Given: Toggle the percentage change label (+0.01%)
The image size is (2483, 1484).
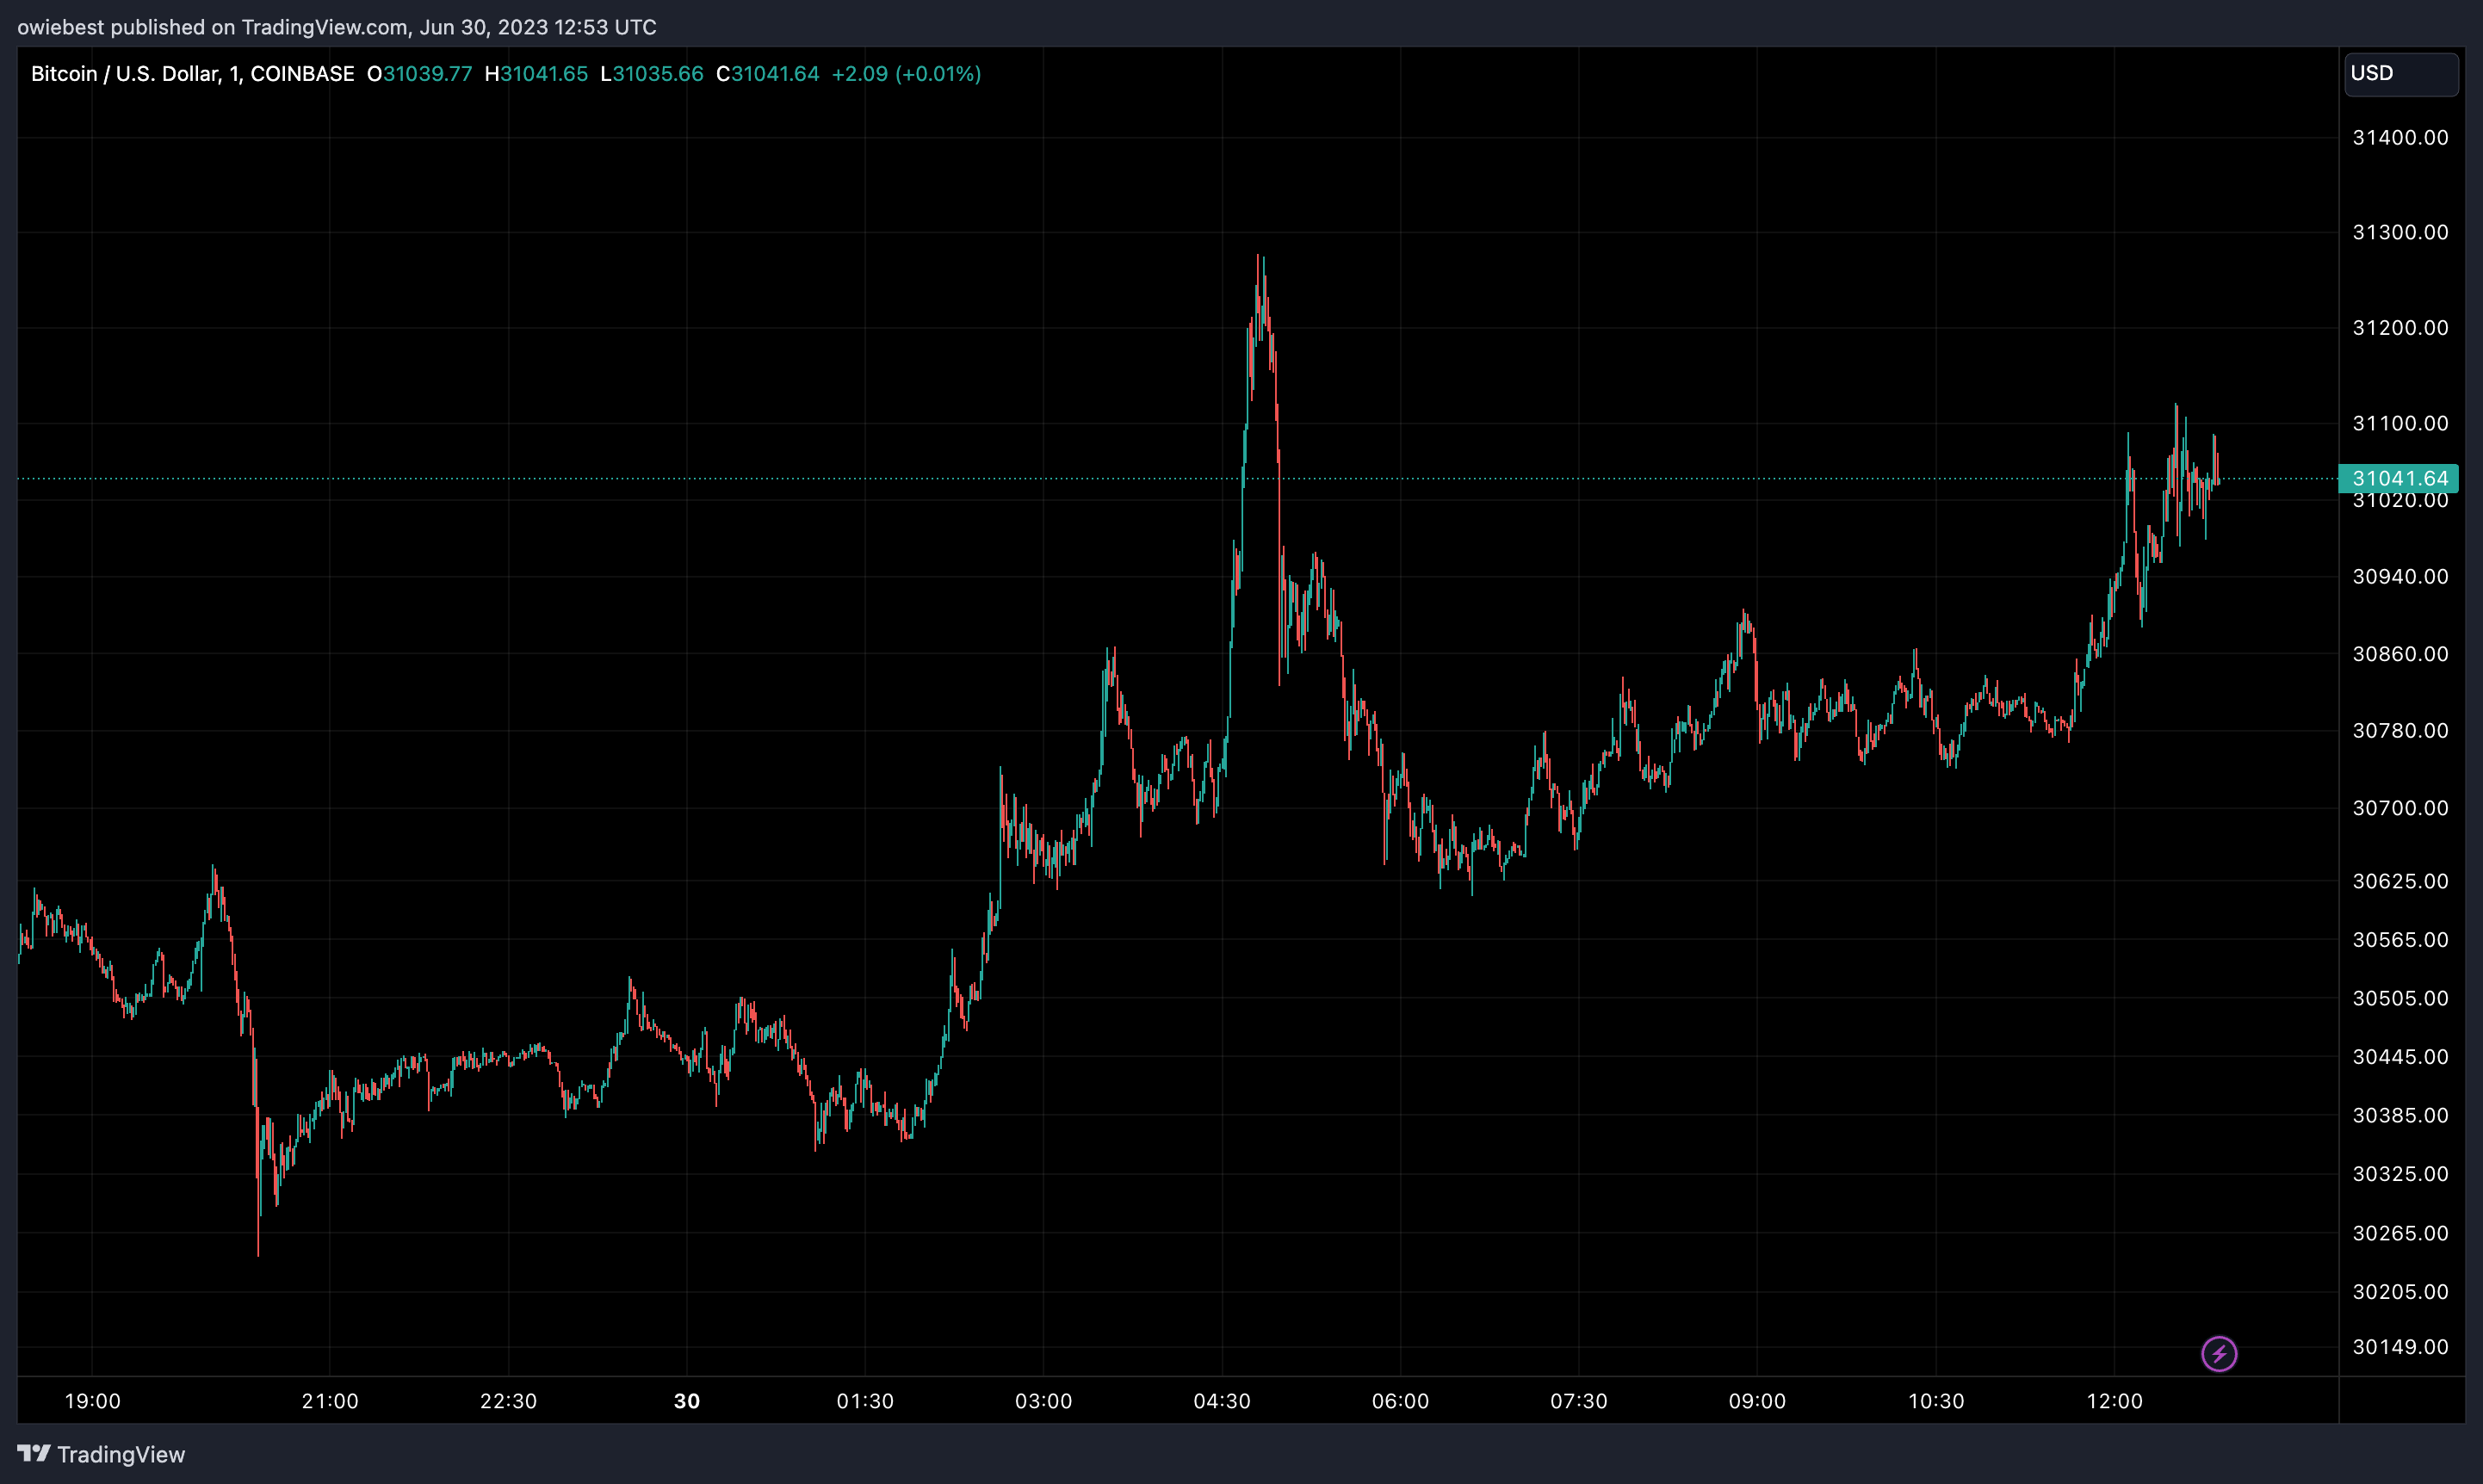Looking at the screenshot, I should pos(938,73).
